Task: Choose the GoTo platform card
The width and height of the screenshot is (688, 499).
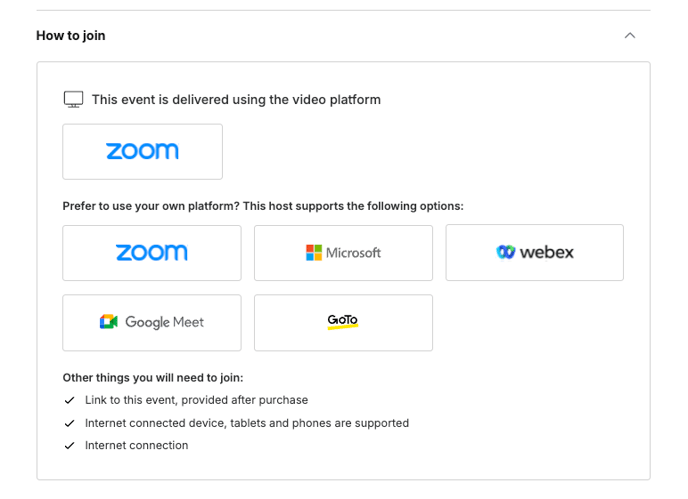Action: (343, 323)
